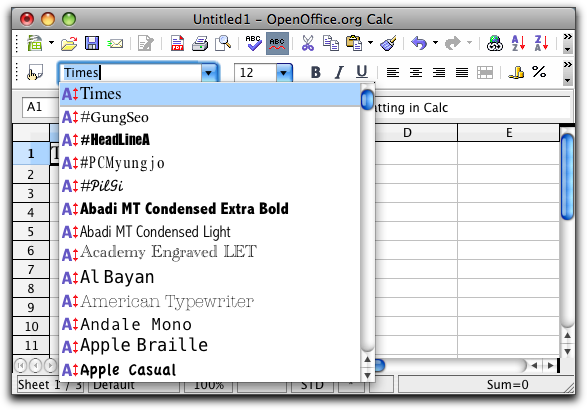Collapse the Font Name dropdown arrow
This screenshot has width=587, height=410.
pyautogui.click(x=209, y=73)
